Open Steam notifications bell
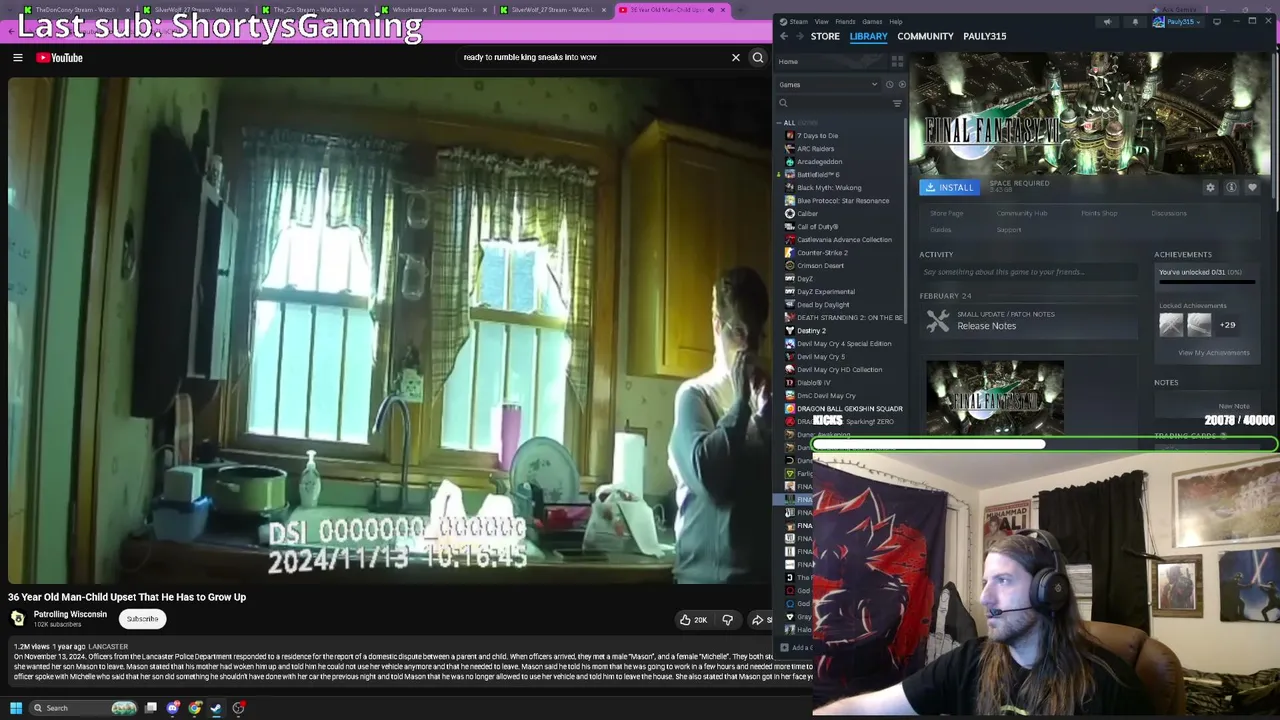Image resolution: width=1280 pixels, height=720 pixels. [1135, 21]
